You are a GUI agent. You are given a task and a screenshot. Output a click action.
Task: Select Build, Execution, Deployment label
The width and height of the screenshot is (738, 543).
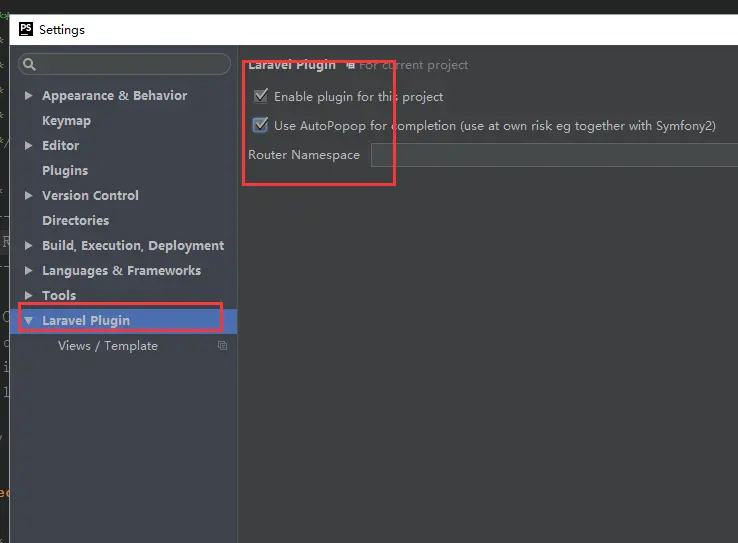pyautogui.click(x=133, y=246)
